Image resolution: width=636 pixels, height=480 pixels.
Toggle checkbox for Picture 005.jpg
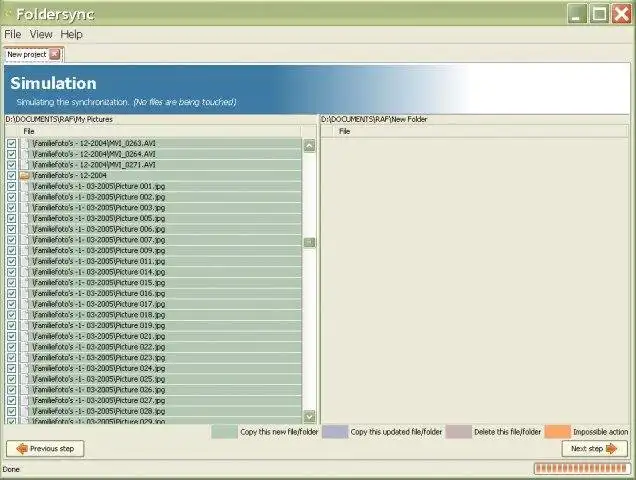tap(11, 218)
